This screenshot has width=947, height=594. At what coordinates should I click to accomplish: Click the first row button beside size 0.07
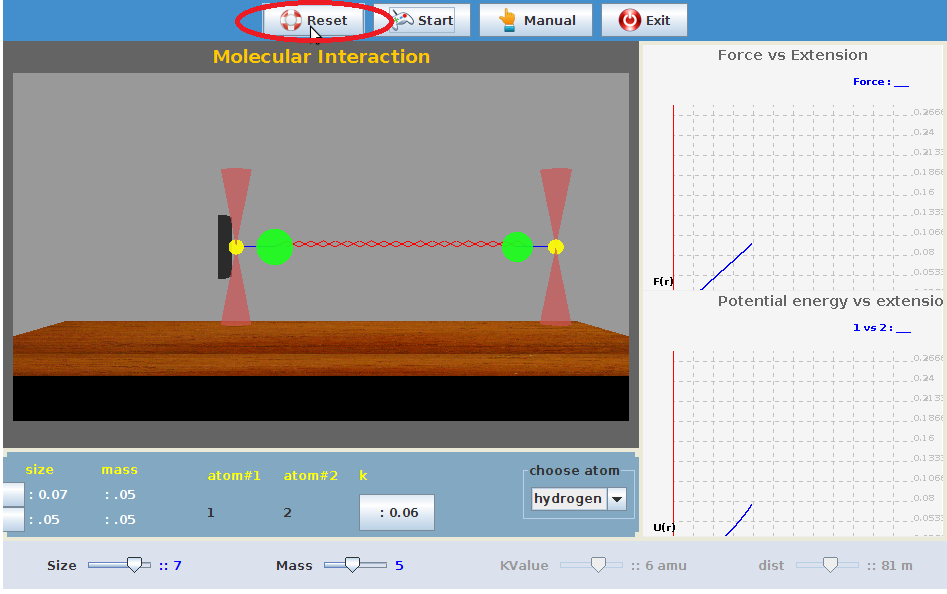(14, 494)
